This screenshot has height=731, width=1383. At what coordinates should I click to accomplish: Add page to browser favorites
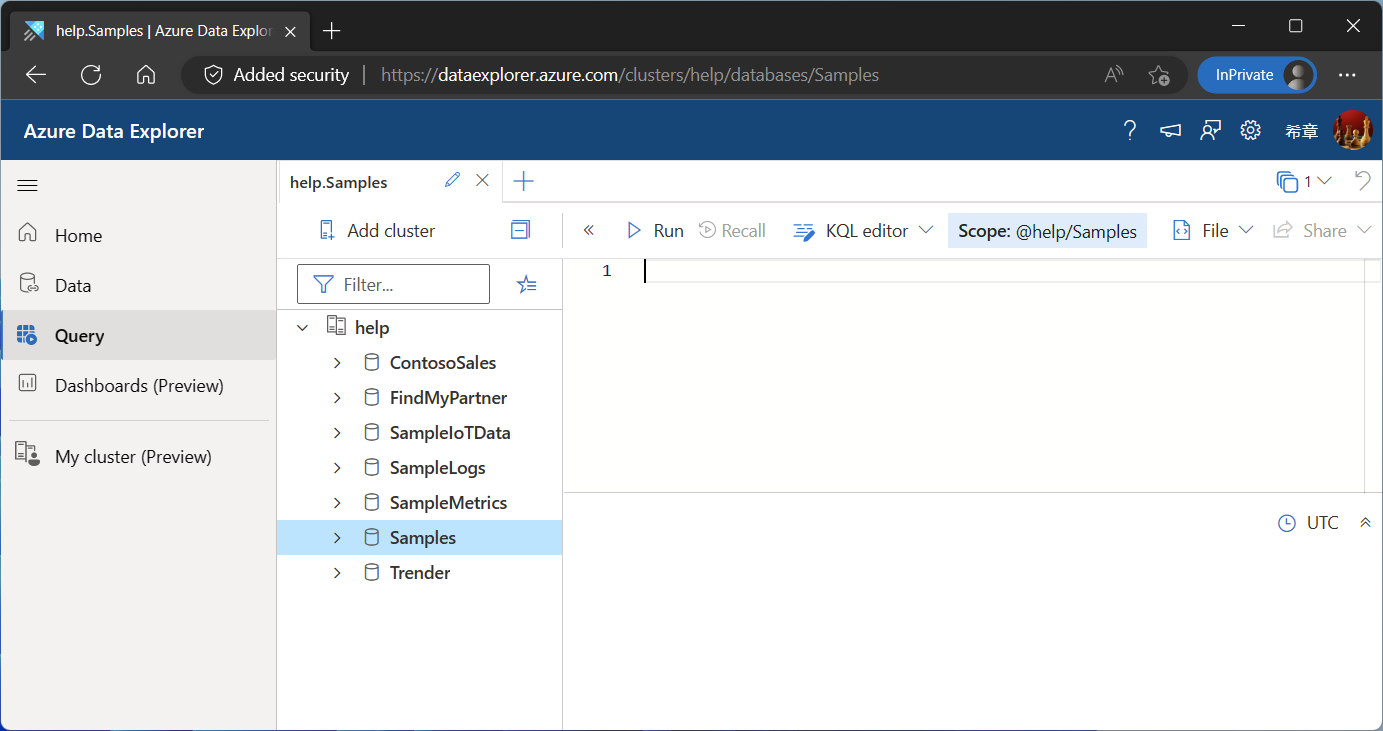(x=1159, y=75)
